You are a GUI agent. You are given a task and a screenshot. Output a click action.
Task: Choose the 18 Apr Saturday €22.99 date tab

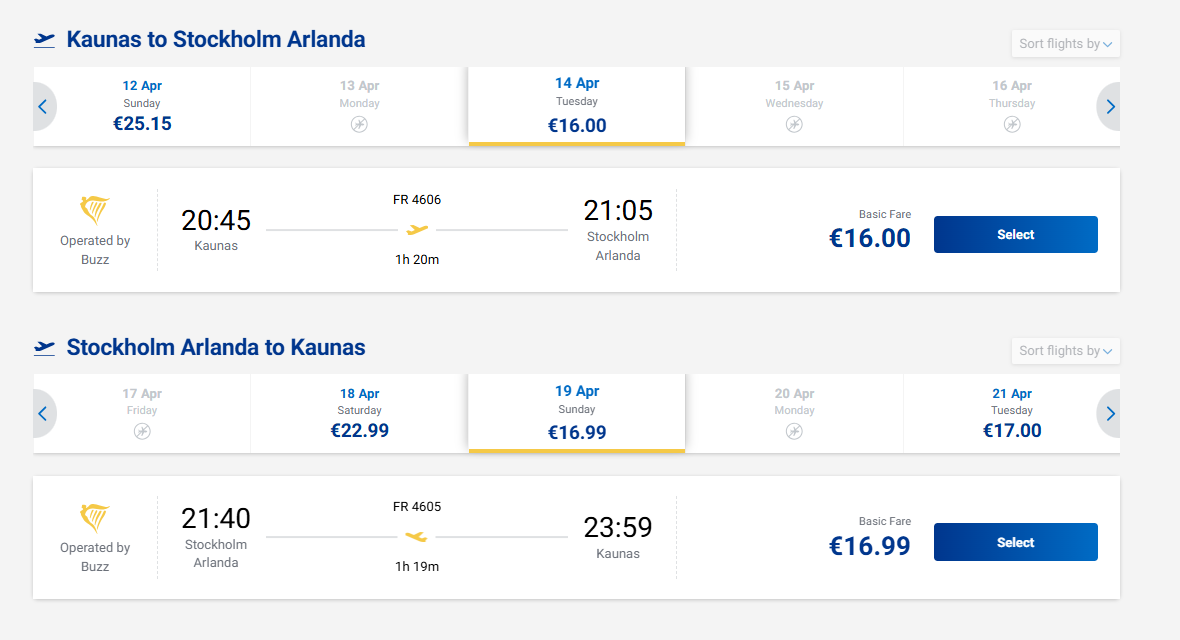359,413
